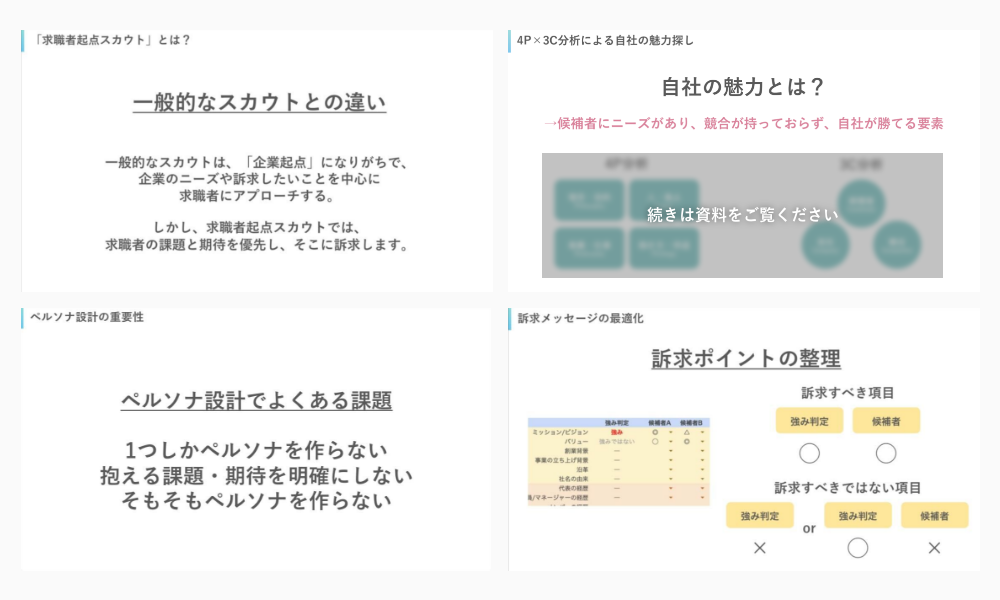
Task: Click 候補者 box under 訴求すべき項目
Action: pos(886,421)
